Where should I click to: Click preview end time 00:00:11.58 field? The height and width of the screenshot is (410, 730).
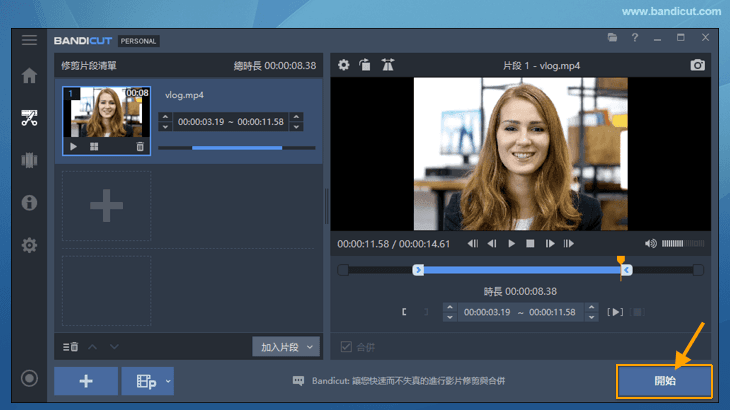pos(552,312)
